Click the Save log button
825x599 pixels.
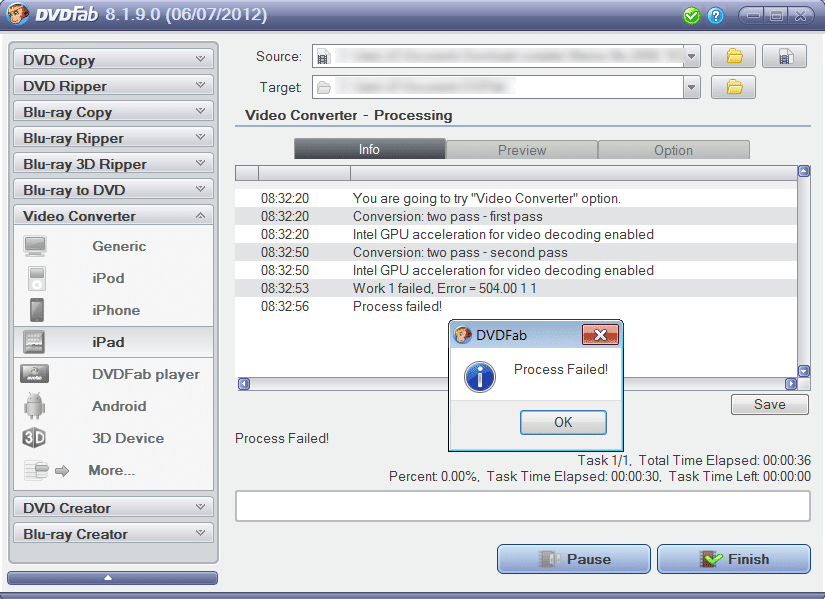coord(769,405)
